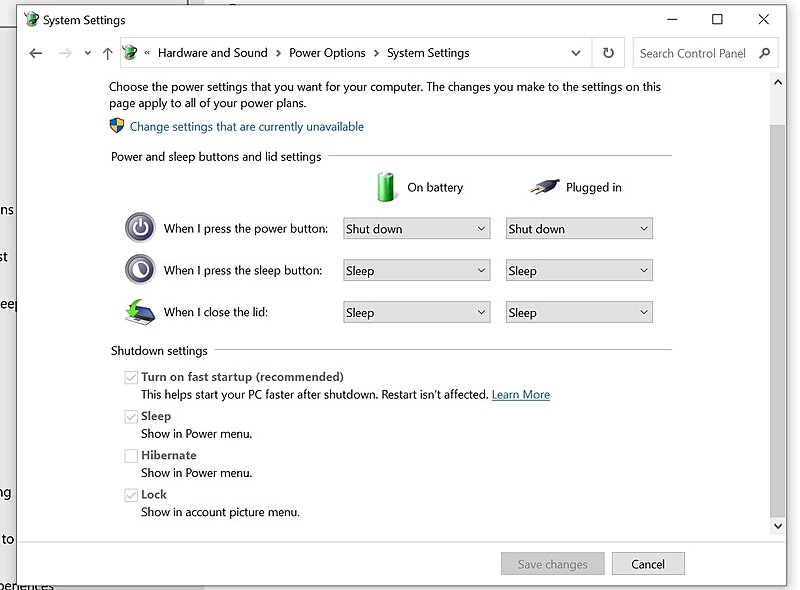
Task: Open Power Options breadcrumb
Action: click(x=327, y=53)
